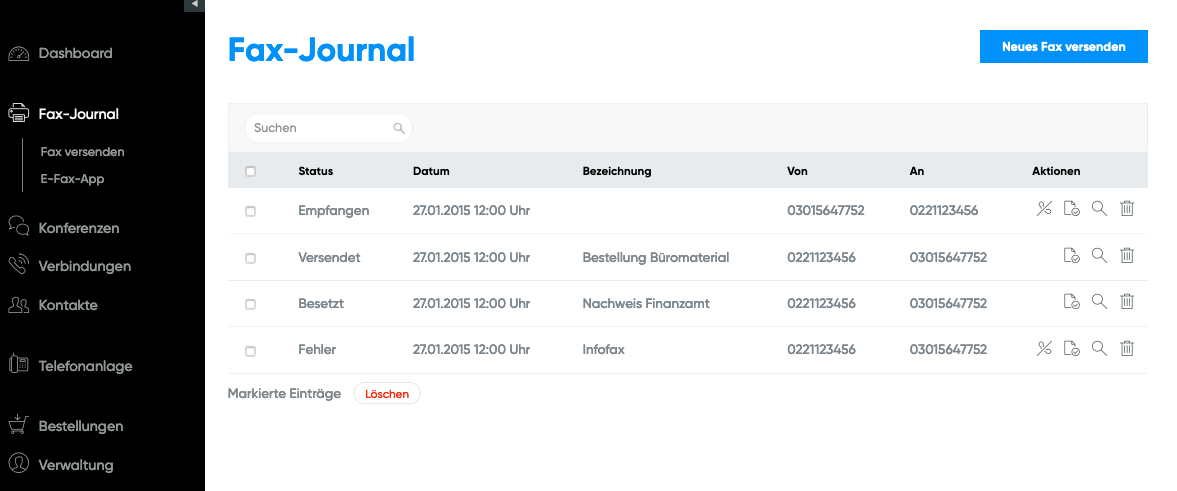The width and height of the screenshot is (1177, 491).
Task: Select the checkbox of the Fehler row
Action: click(250, 351)
